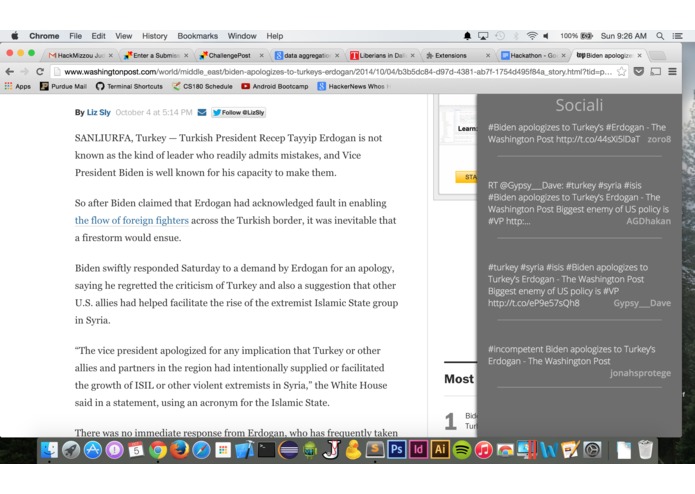Open the CS180 Schedule bookmark
Screen dimensions: 695x494
[202, 86]
